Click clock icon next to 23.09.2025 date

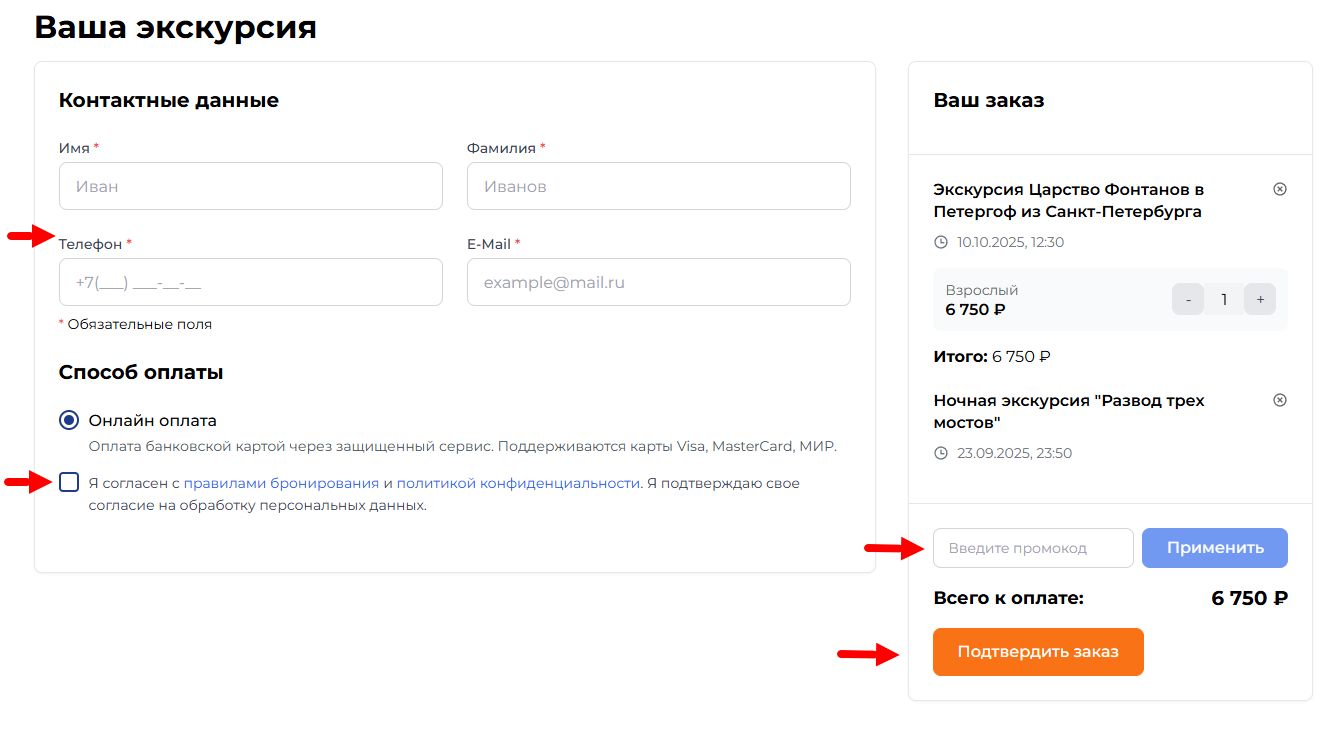(940, 453)
